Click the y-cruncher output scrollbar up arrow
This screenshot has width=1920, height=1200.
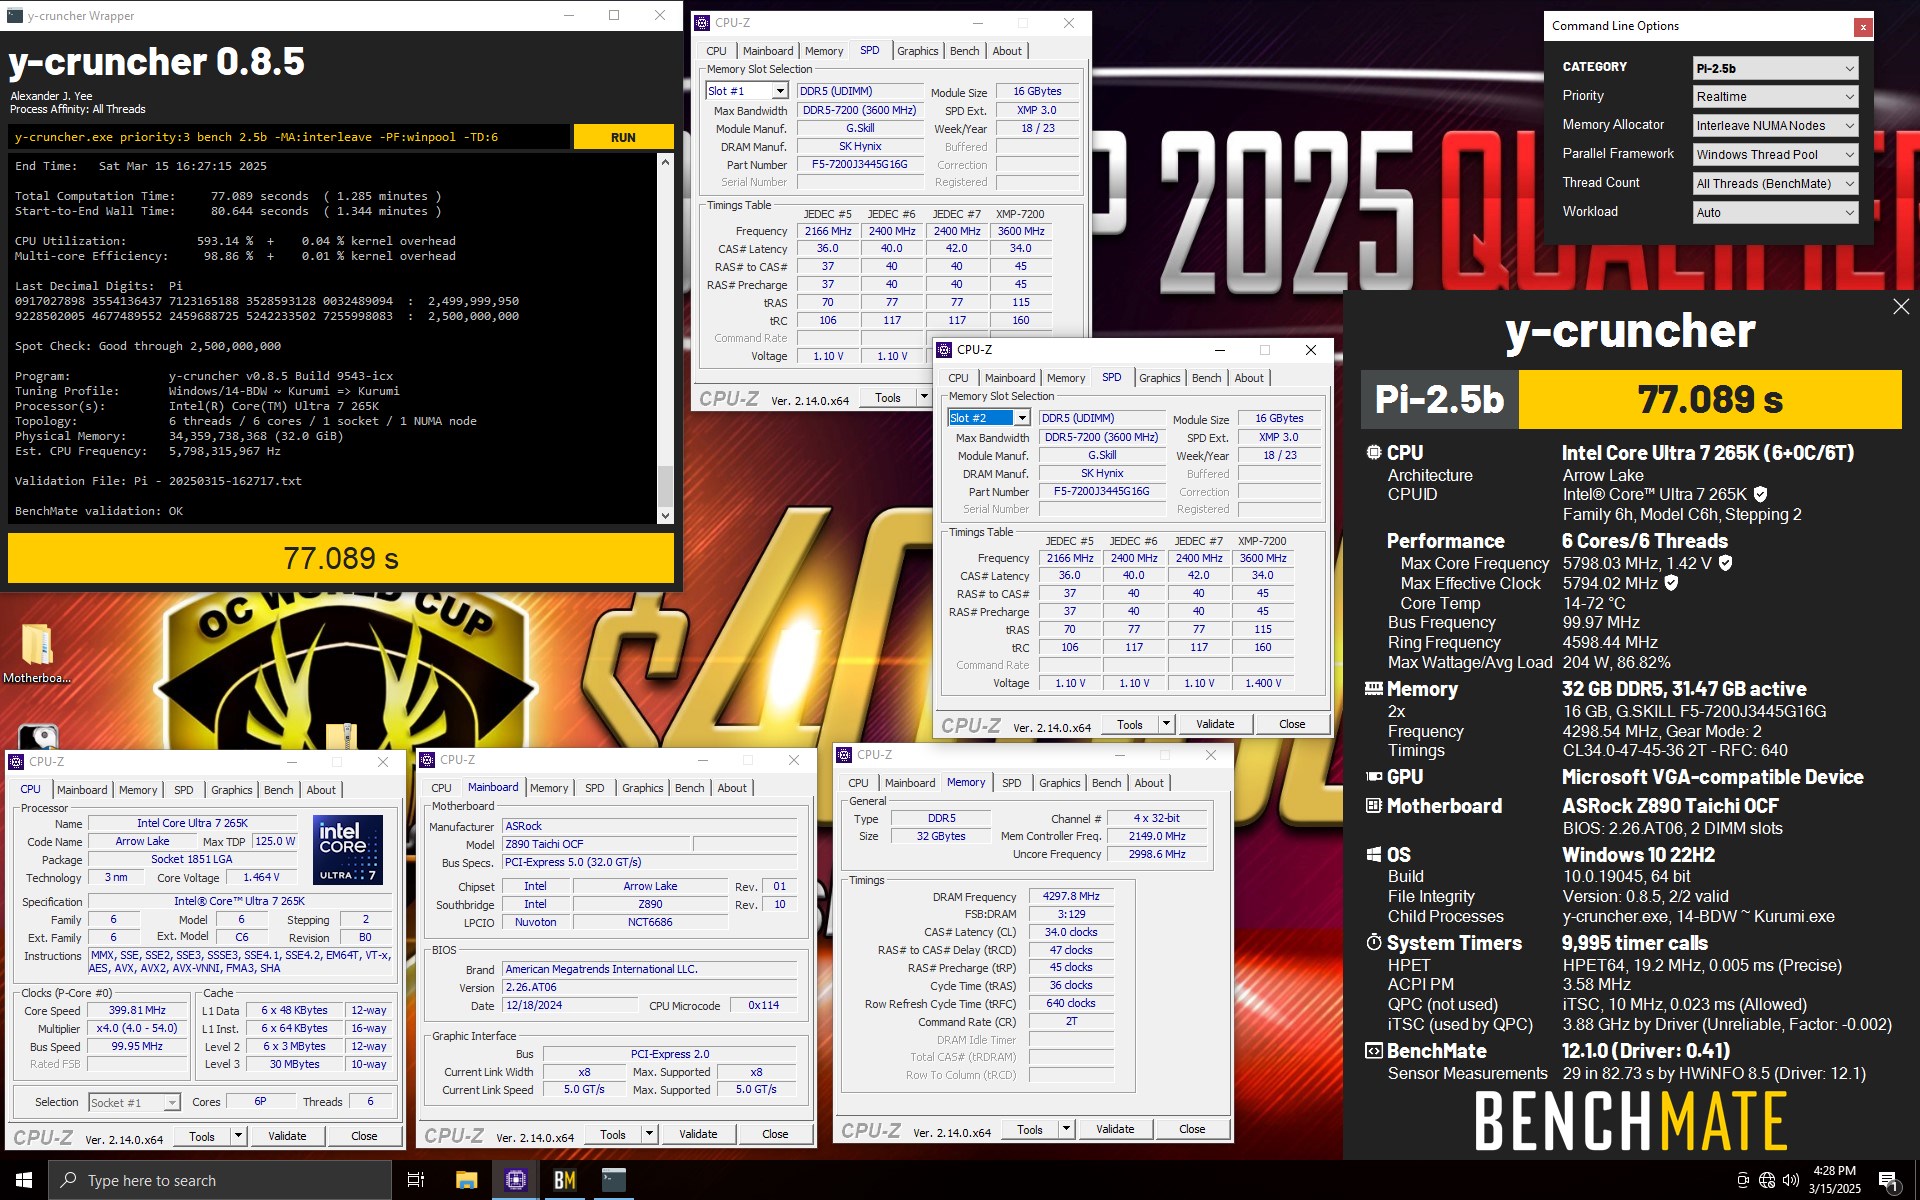pyautogui.click(x=665, y=161)
